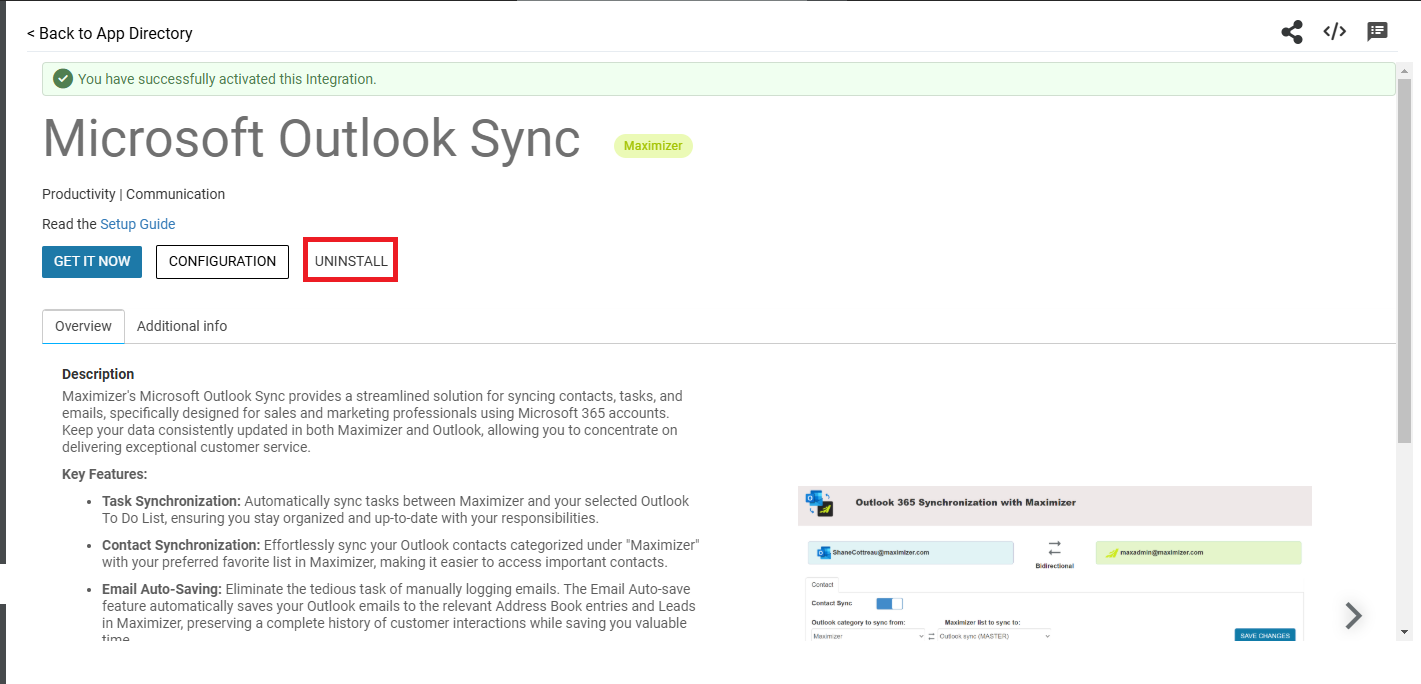1421x684 pixels.
Task: Click the "Task Synchronization:" bullet label
Action: 172,500
